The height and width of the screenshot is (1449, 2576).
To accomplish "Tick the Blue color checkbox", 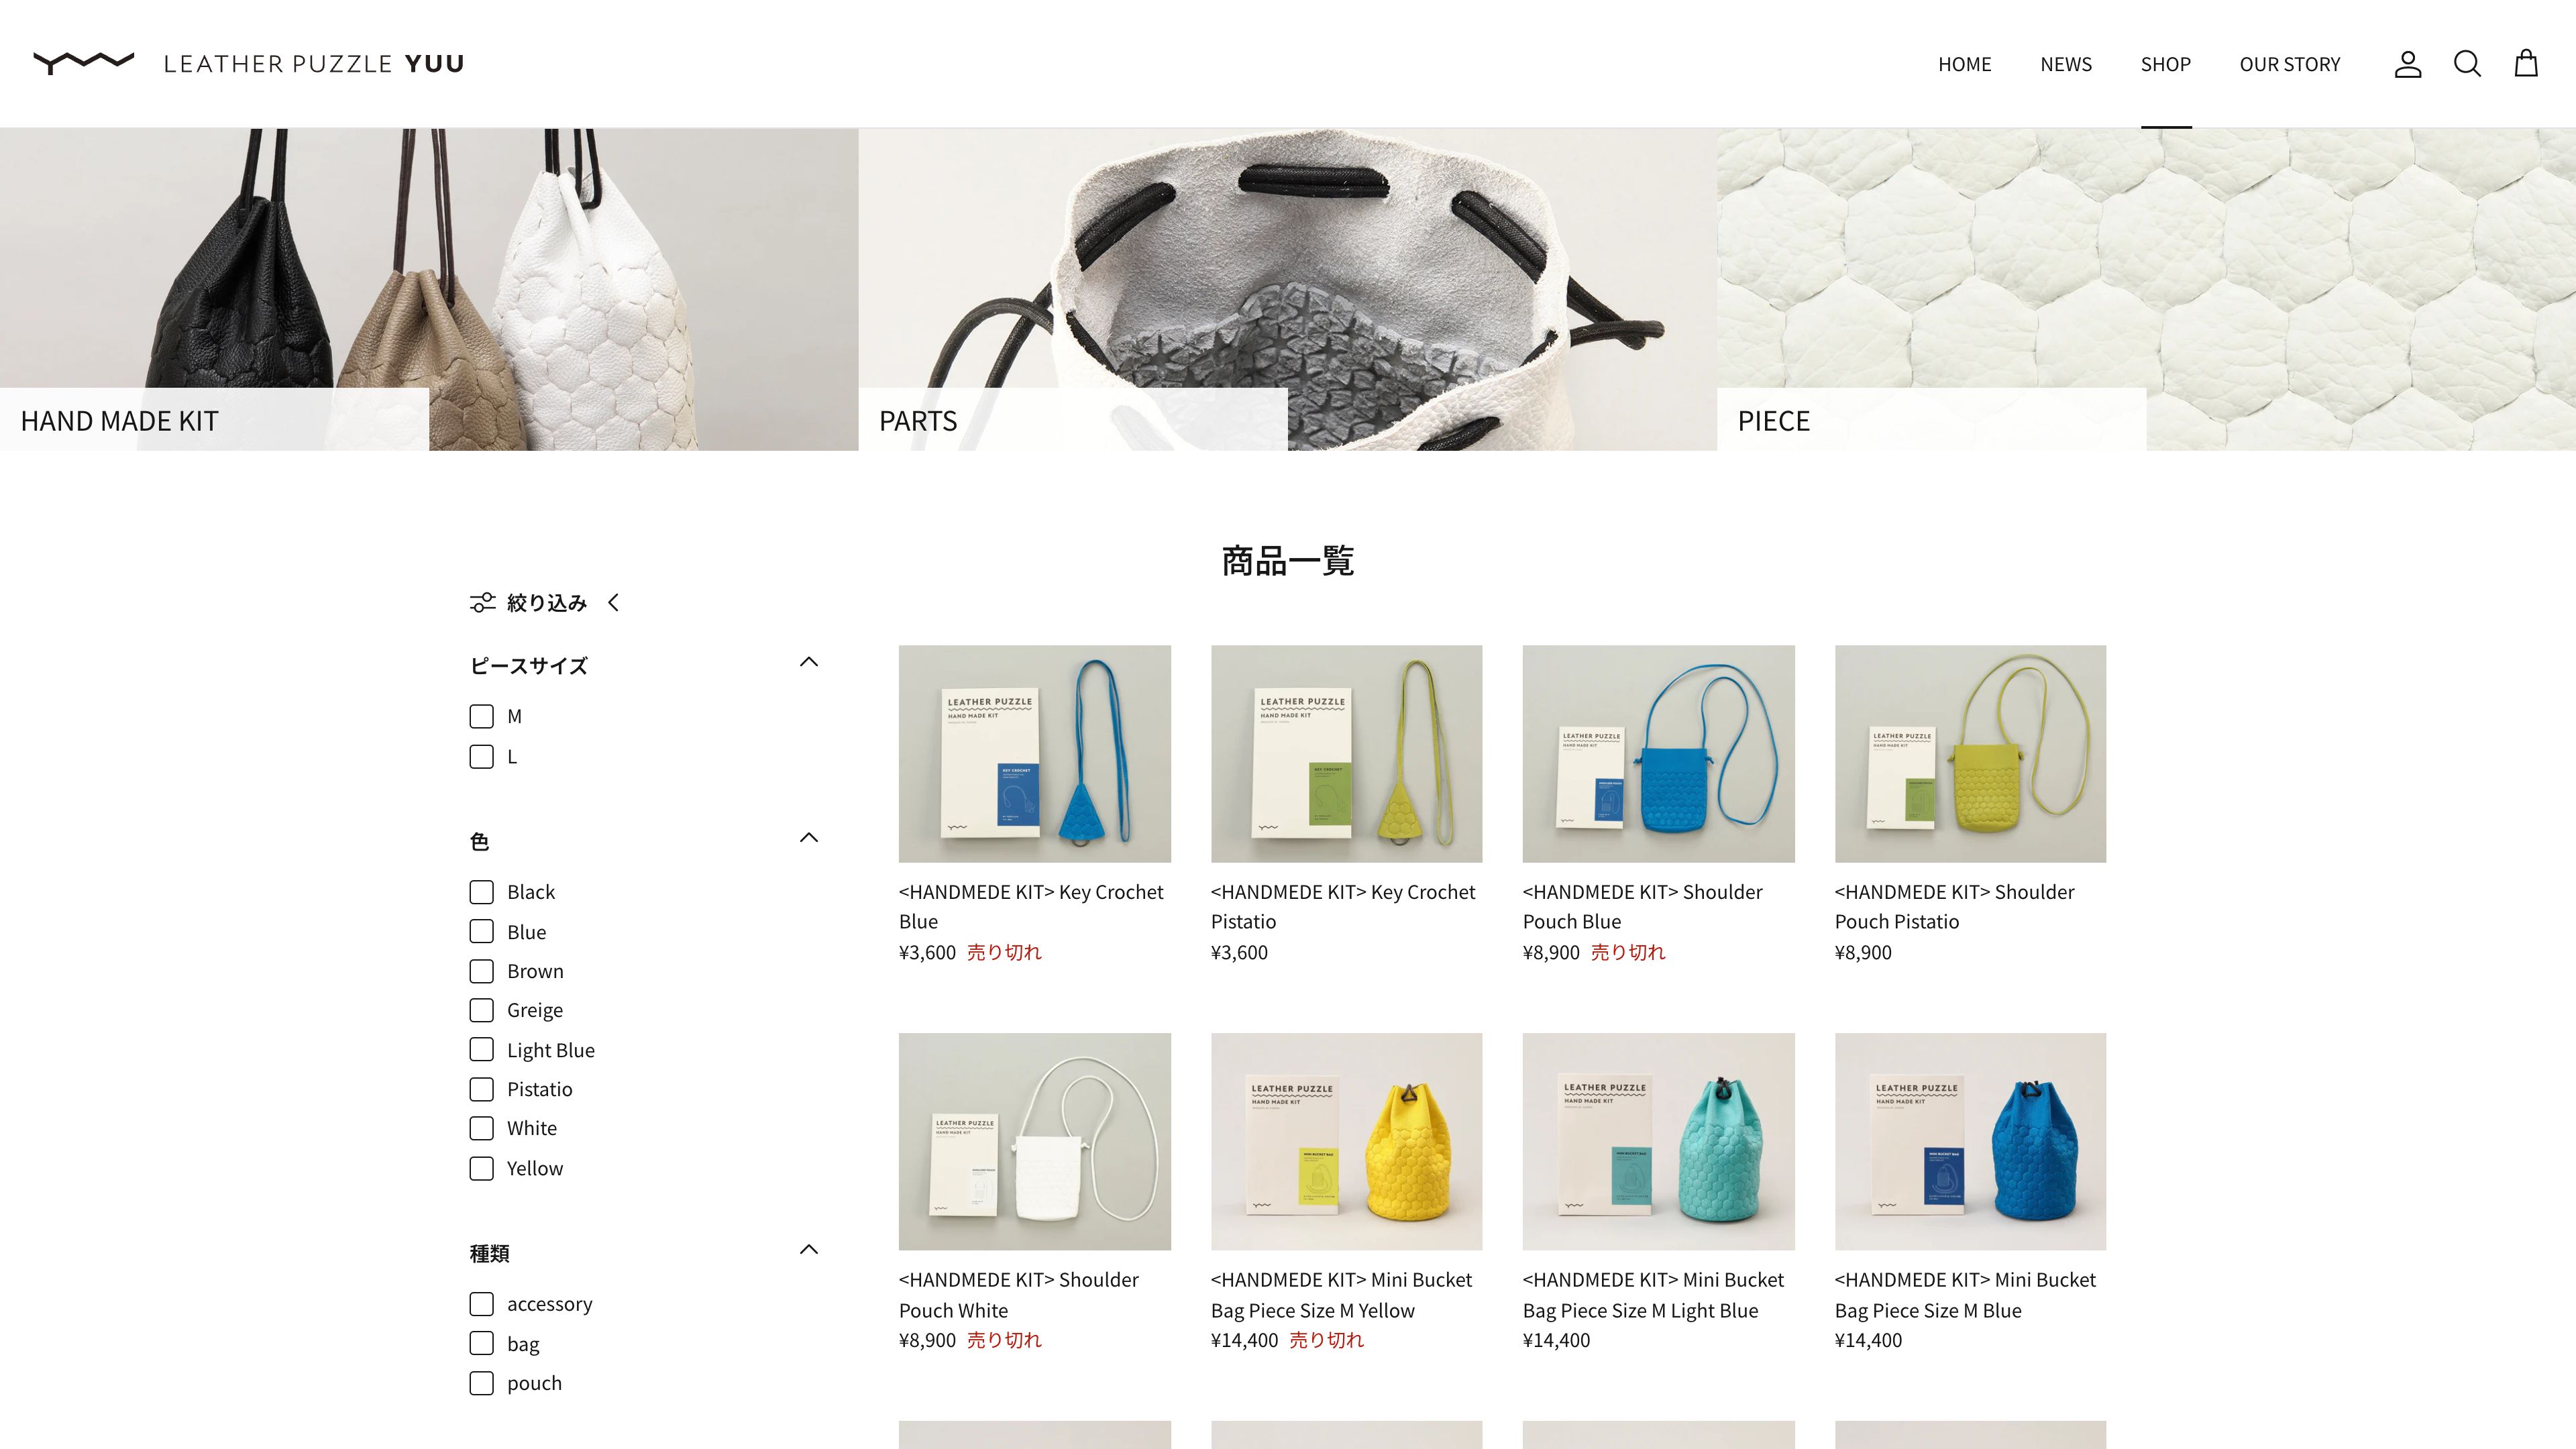I will (x=481, y=931).
